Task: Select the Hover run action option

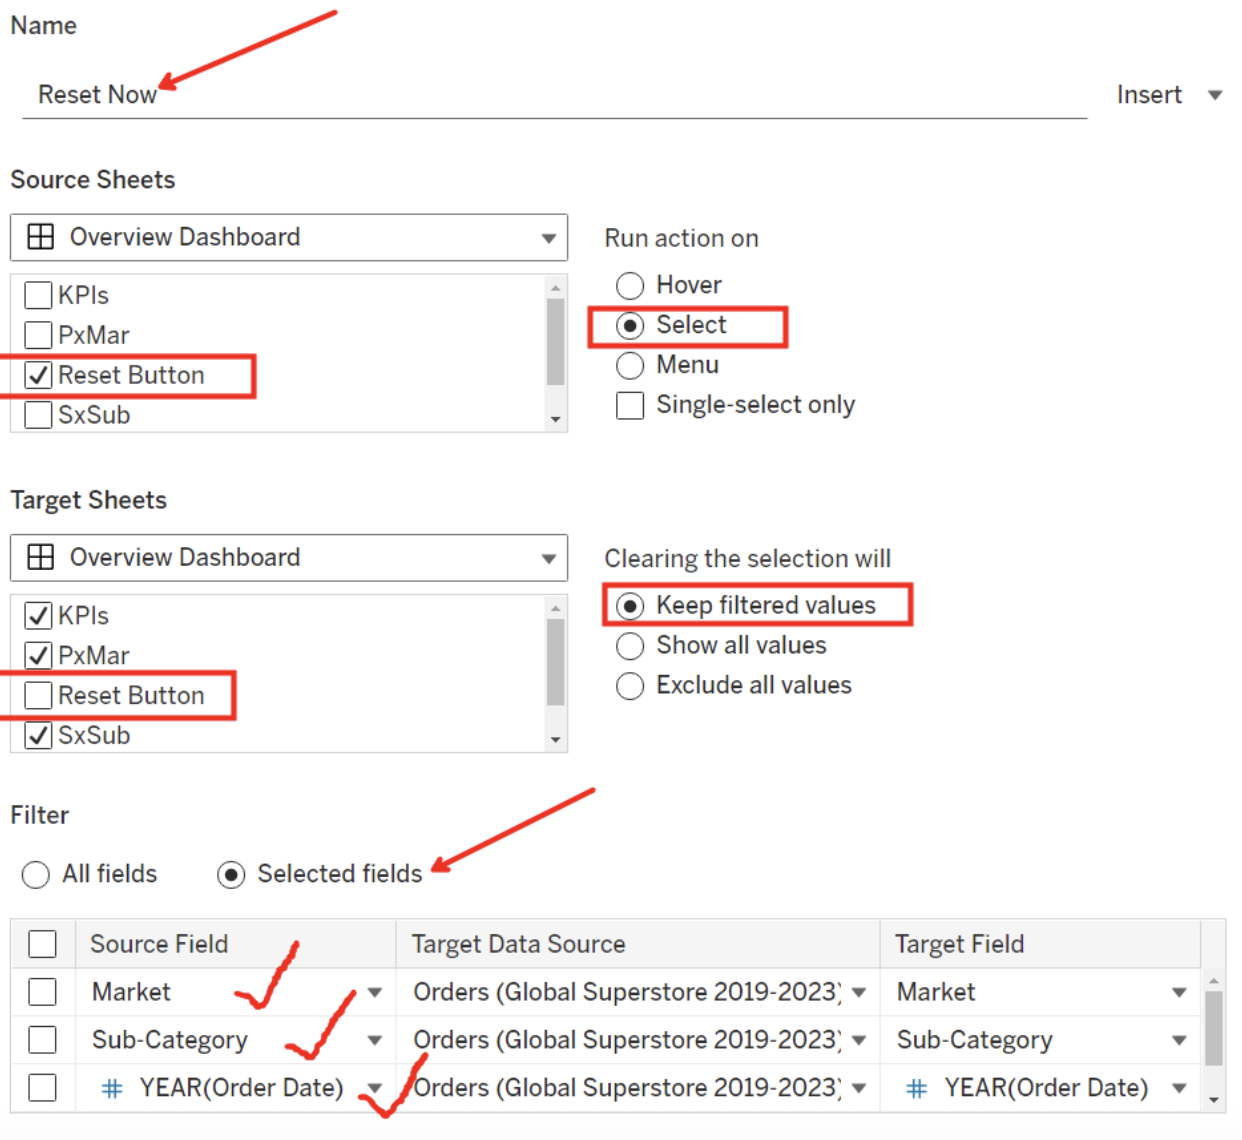Action: tap(630, 285)
